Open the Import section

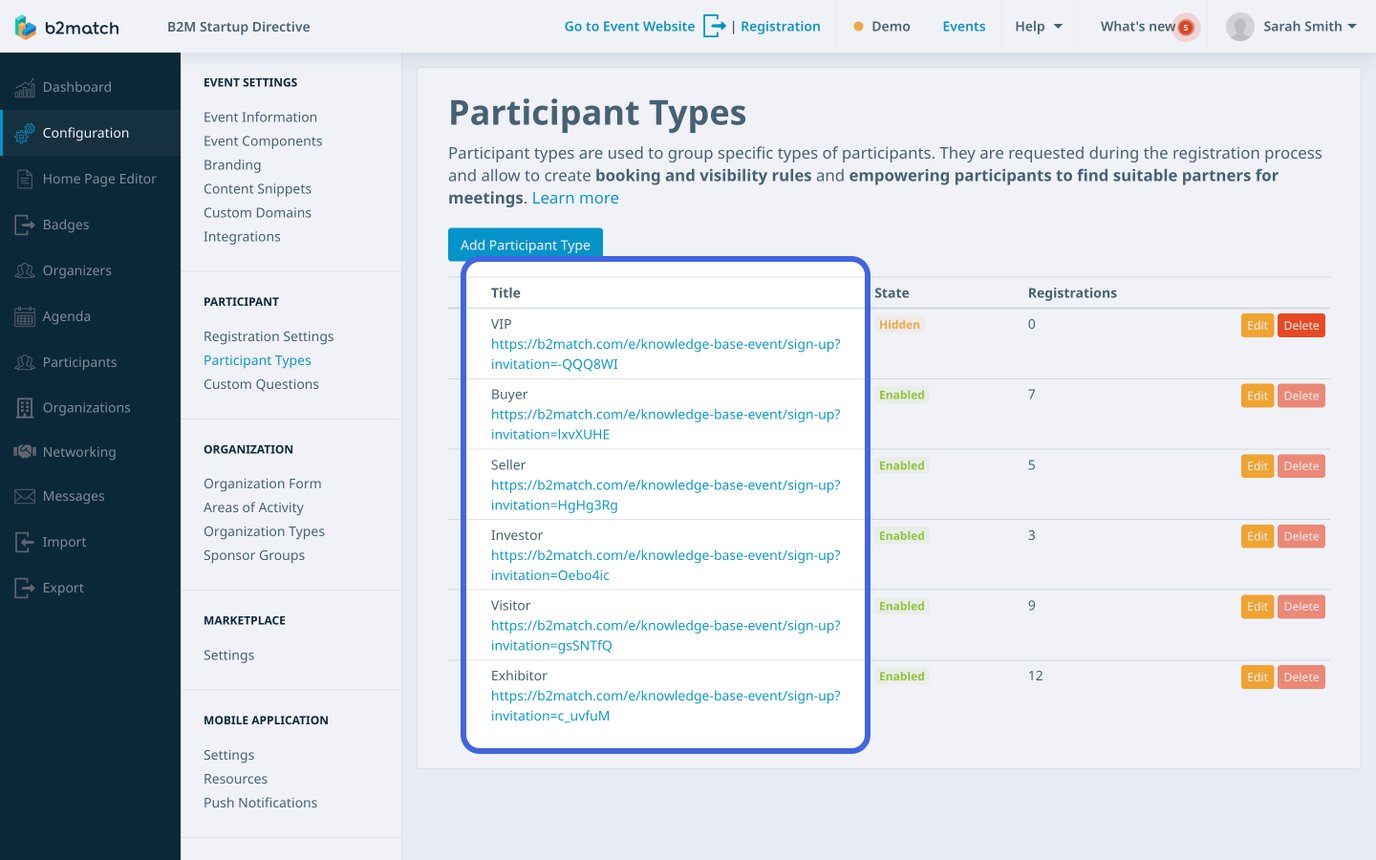click(x=64, y=541)
